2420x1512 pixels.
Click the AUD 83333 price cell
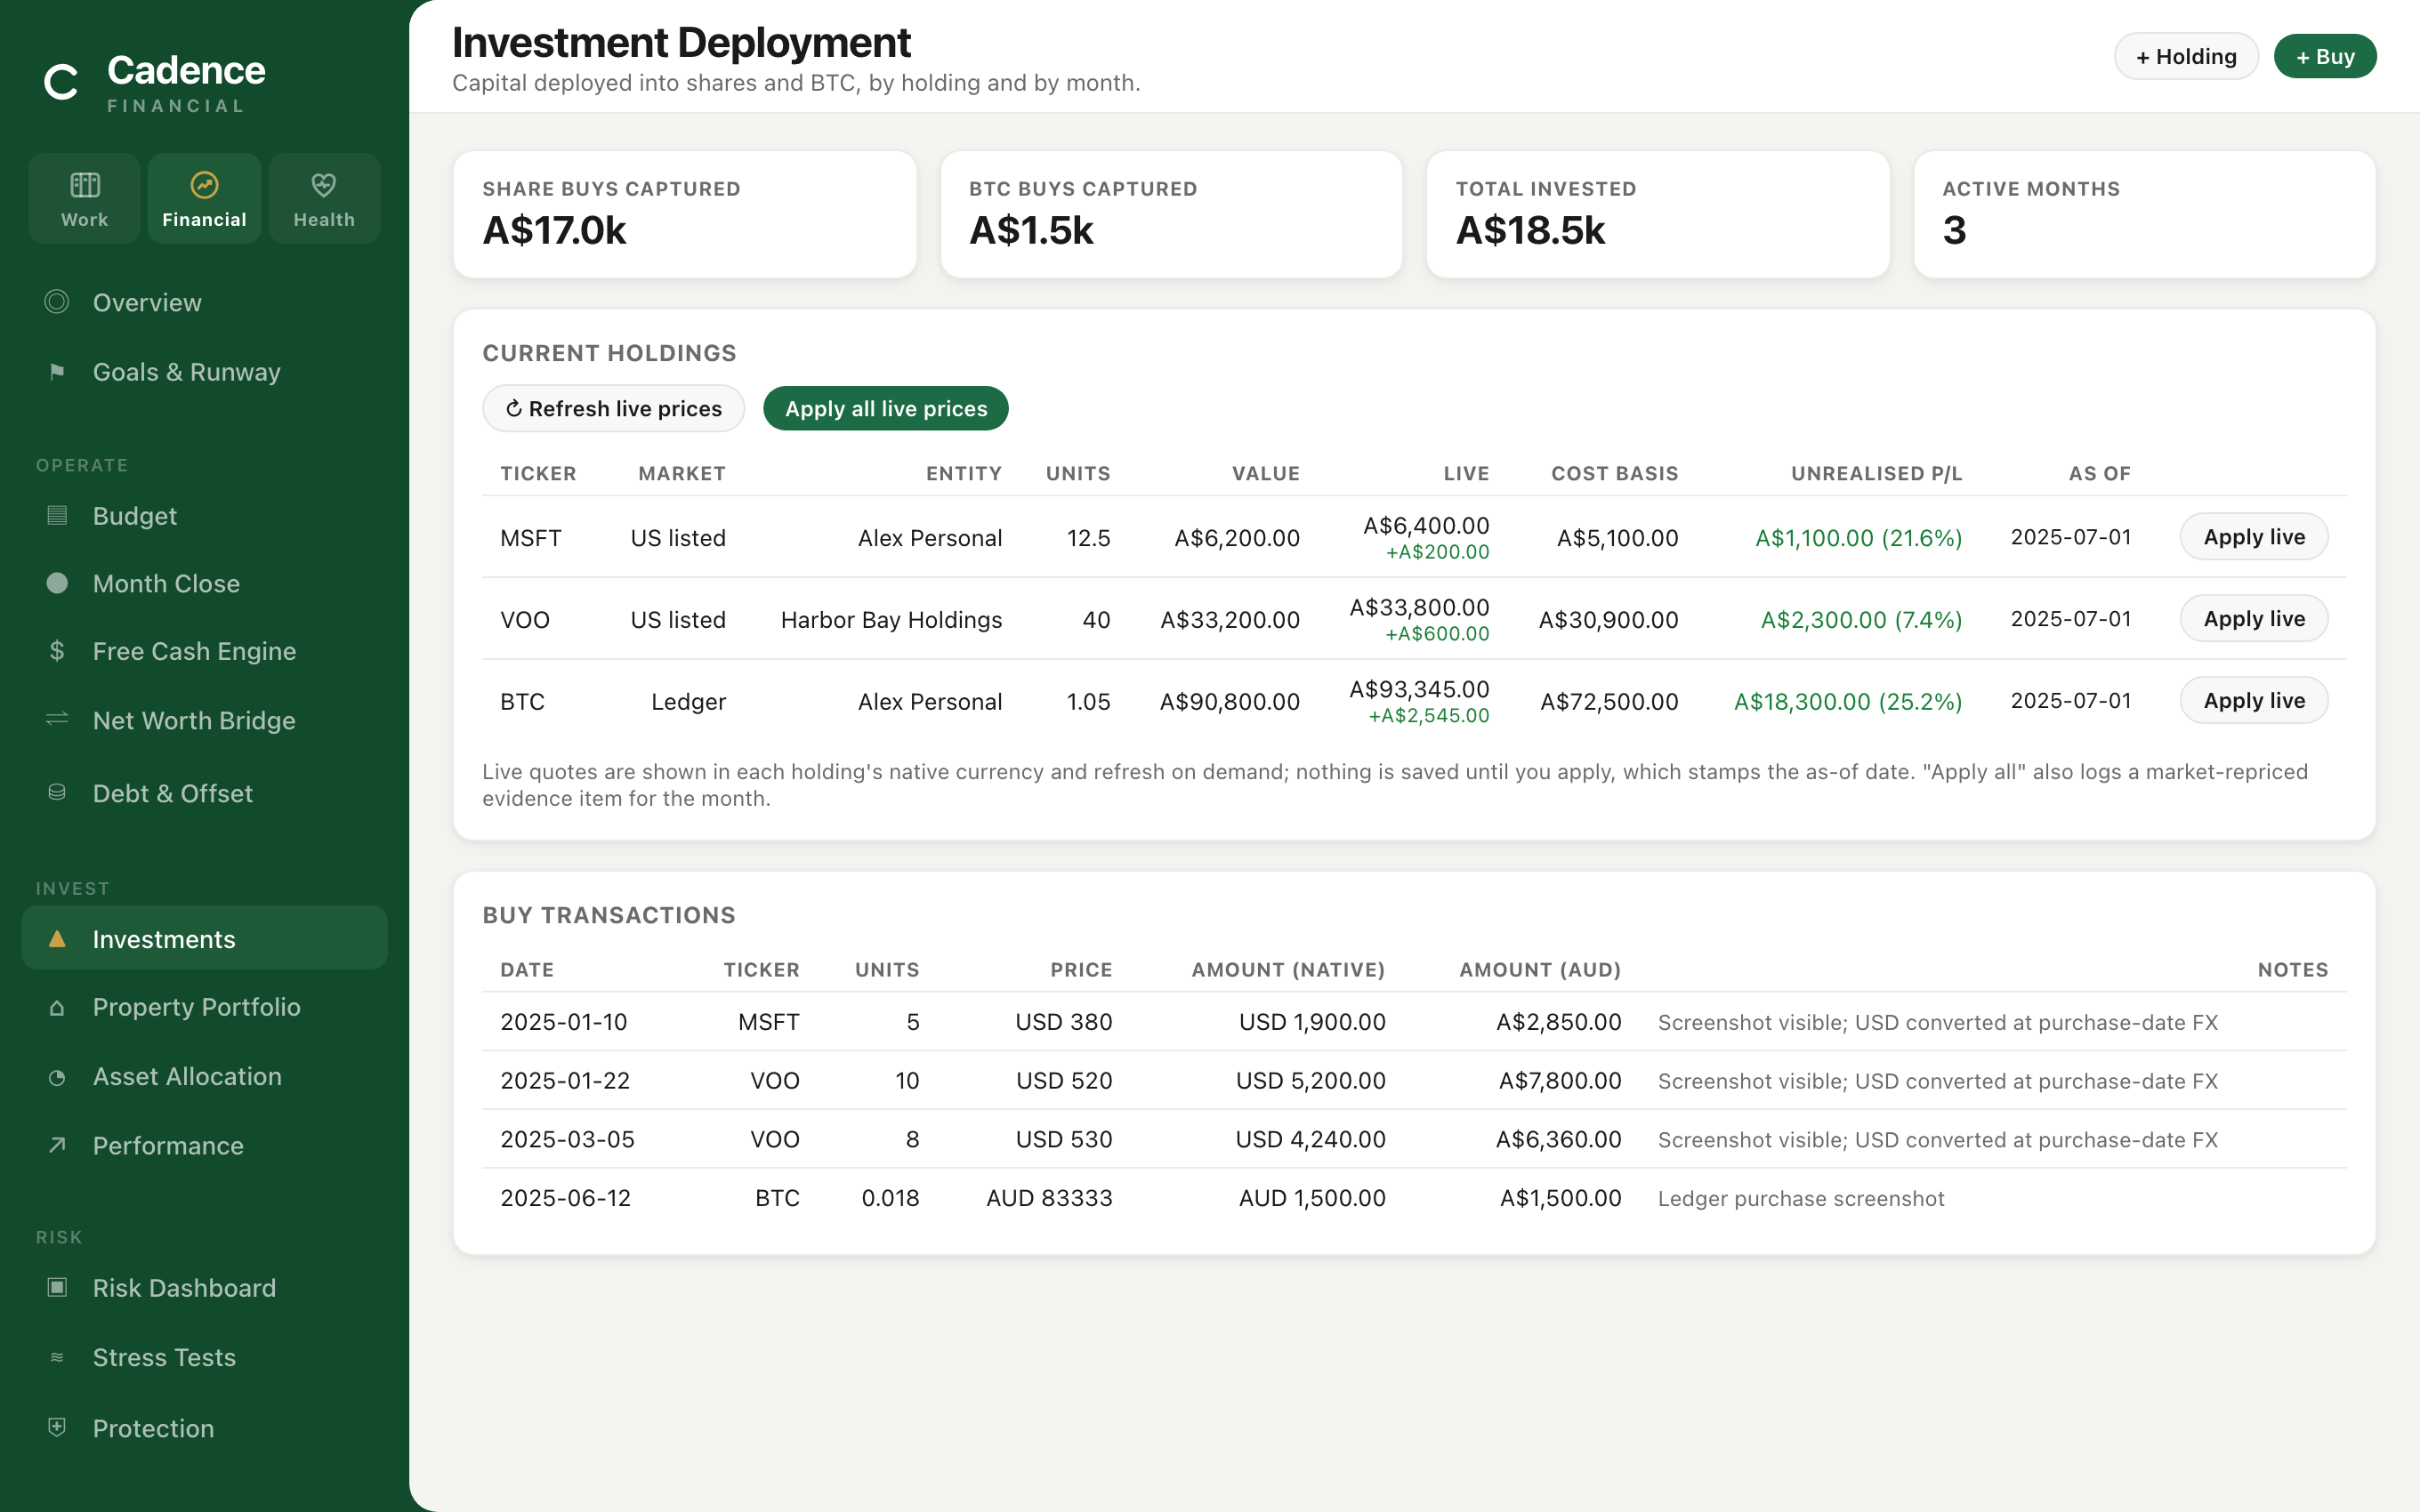(1049, 1198)
